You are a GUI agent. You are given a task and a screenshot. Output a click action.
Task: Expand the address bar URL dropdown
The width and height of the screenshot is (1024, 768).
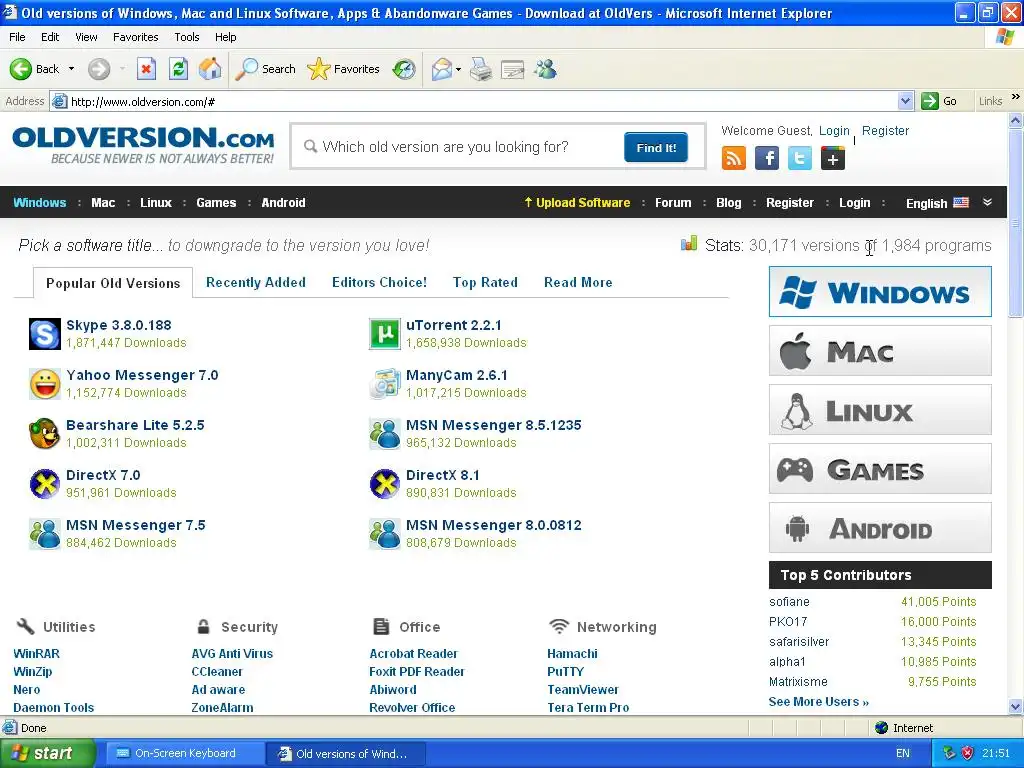[x=905, y=101]
